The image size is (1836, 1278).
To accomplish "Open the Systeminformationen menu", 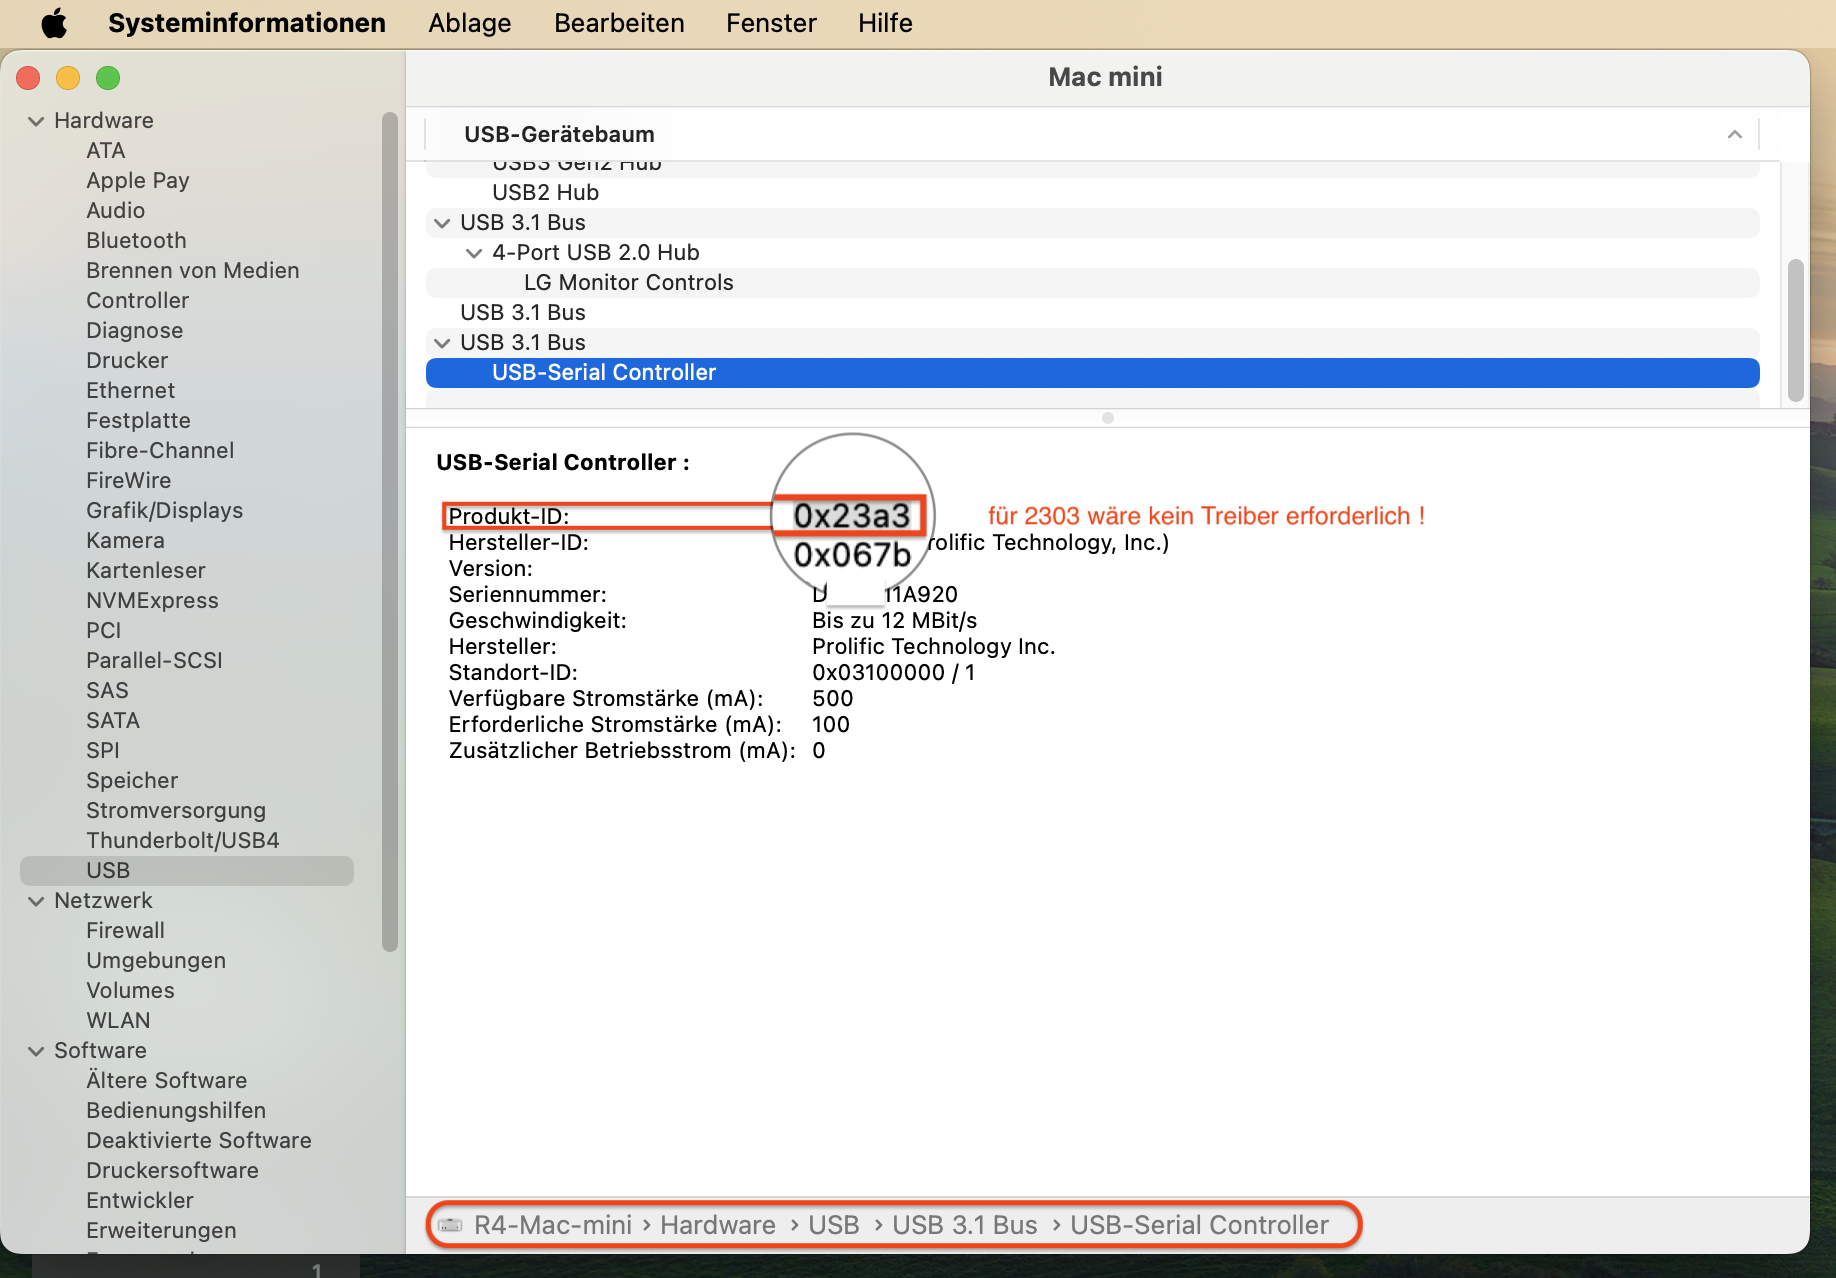I will pos(247,22).
